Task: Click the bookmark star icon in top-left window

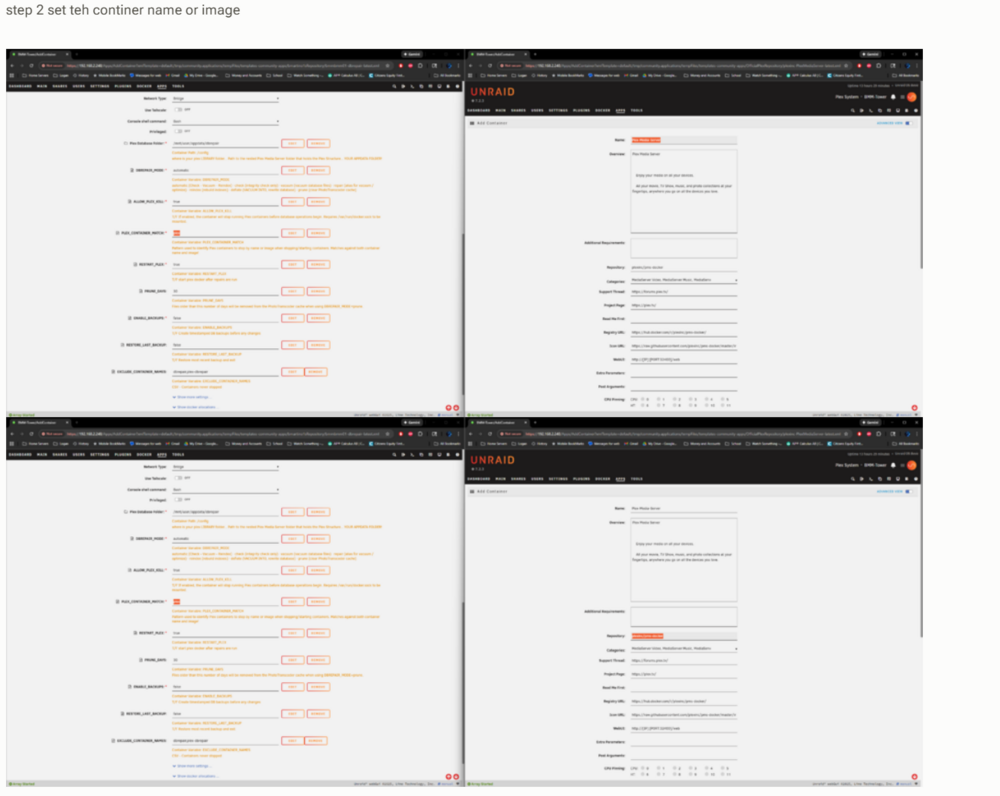Action: coord(388,66)
